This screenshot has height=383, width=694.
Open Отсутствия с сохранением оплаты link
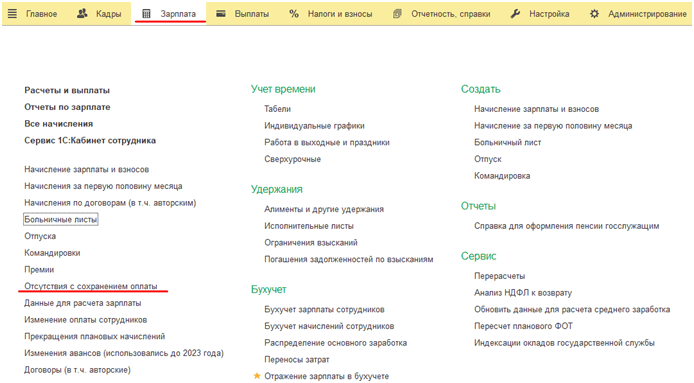pos(91,286)
